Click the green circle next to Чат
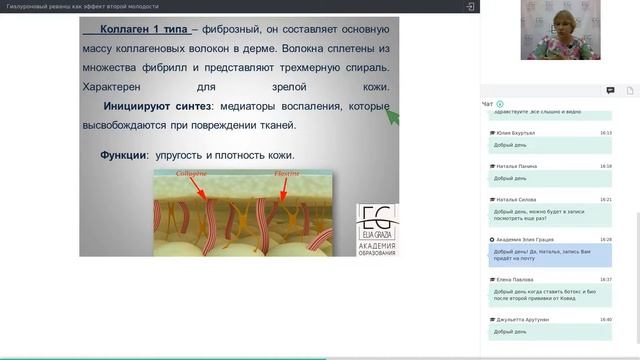640x360 pixels. [x=500, y=104]
